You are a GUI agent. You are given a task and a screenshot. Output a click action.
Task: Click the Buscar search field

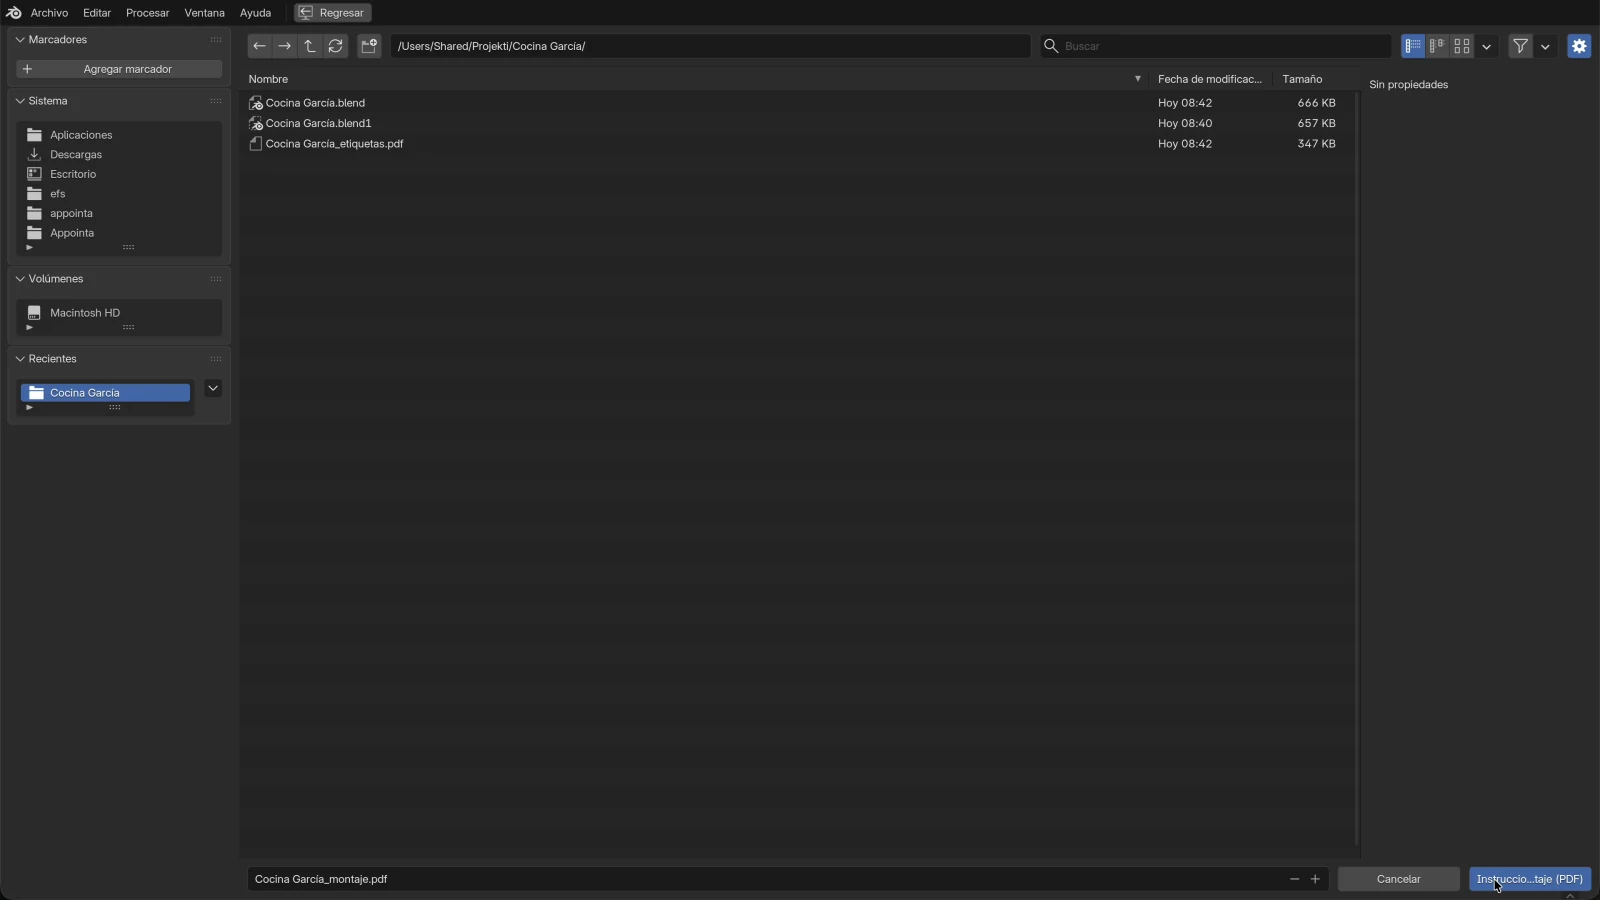click(1215, 46)
